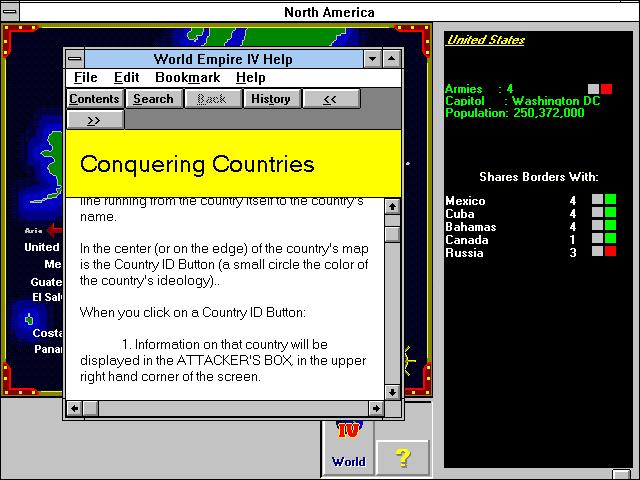Click the grayed-out Back button
Image resolution: width=640 pixels, height=480 pixels.
[212, 99]
